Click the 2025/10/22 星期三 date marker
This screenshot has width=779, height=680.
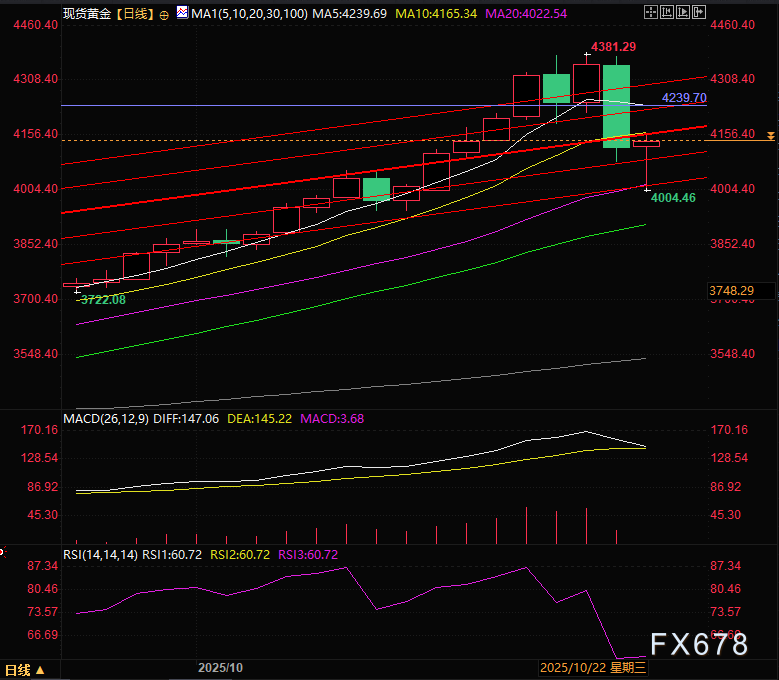point(594,667)
